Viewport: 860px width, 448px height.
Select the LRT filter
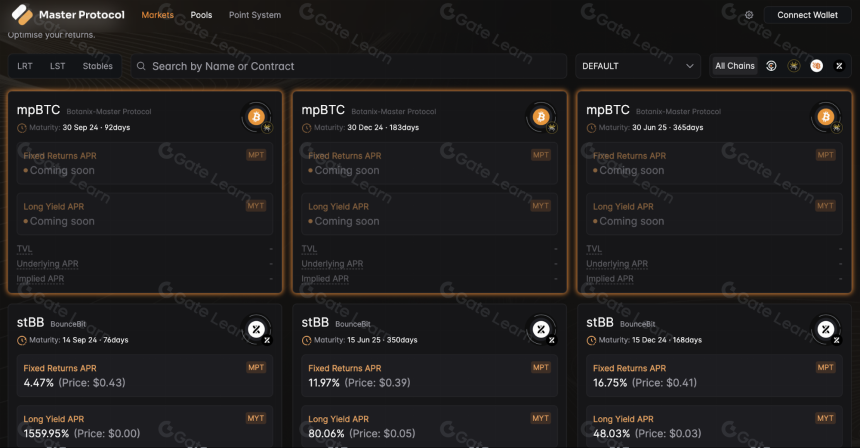[x=25, y=66]
